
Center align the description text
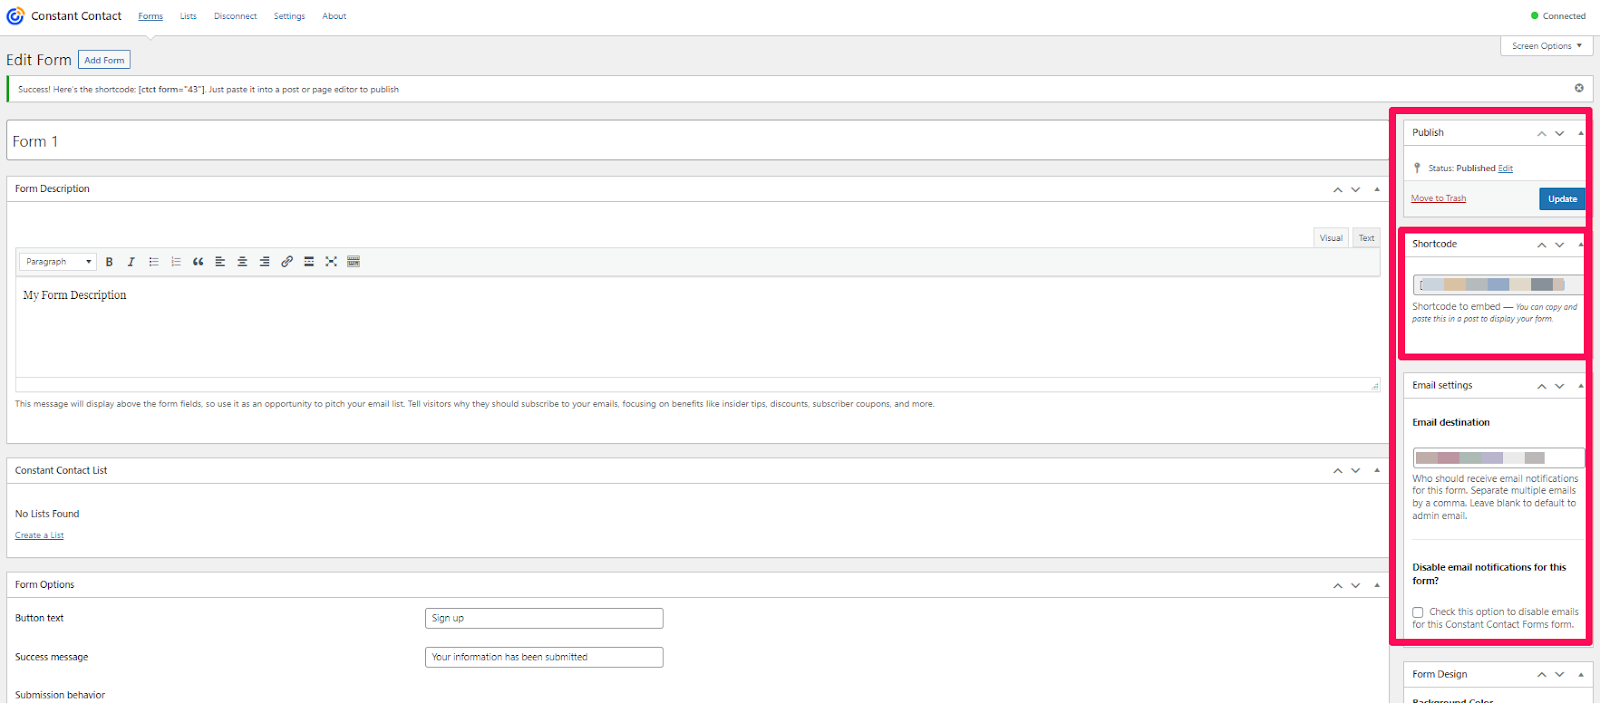click(x=242, y=262)
